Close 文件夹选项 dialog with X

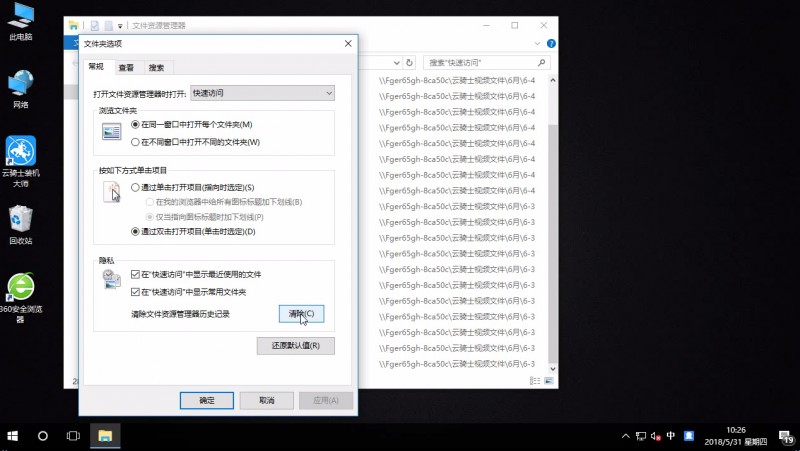point(348,43)
